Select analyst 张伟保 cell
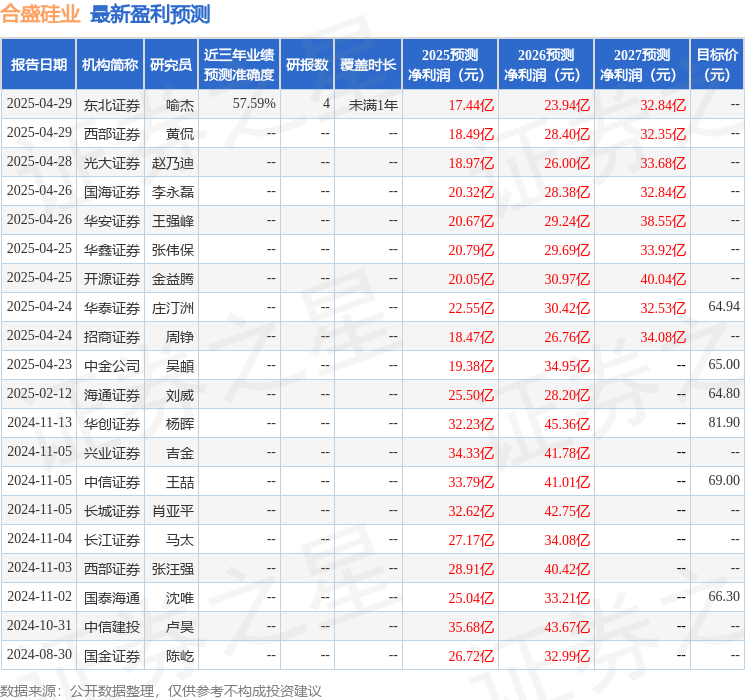The width and height of the screenshot is (745, 700). click(x=173, y=250)
